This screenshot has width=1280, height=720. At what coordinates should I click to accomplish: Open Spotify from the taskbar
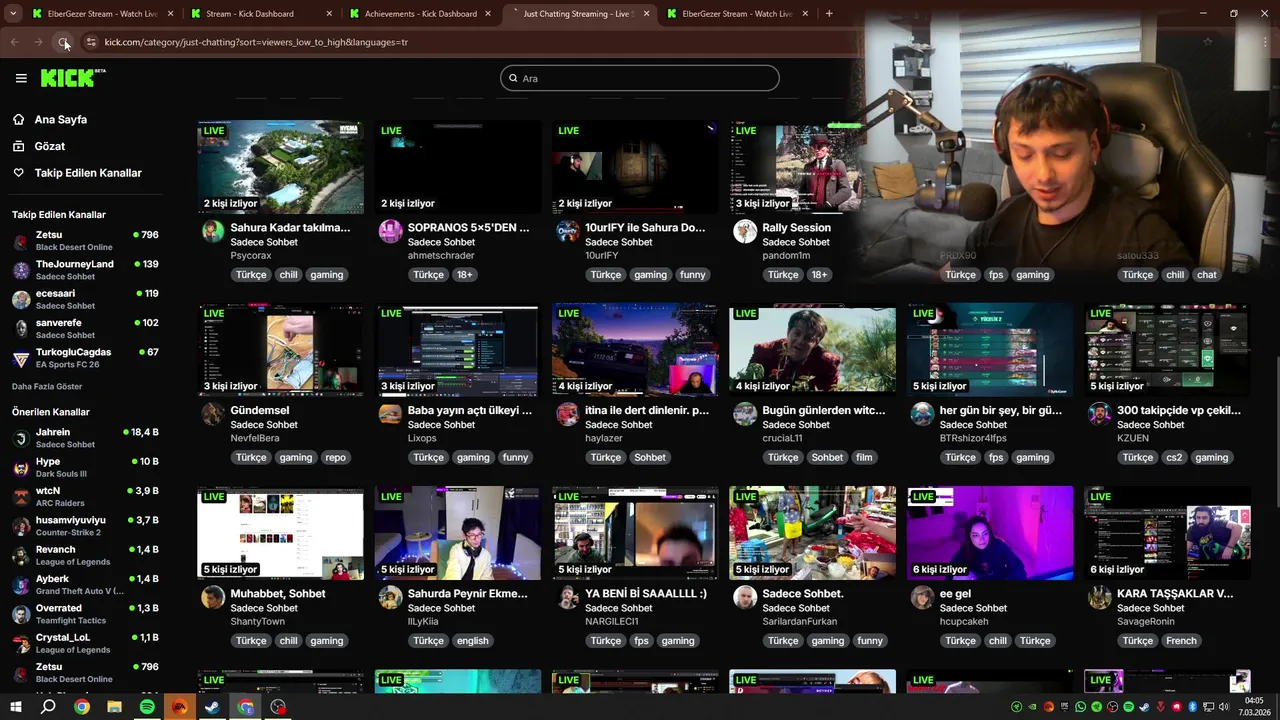tap(147, 707)
